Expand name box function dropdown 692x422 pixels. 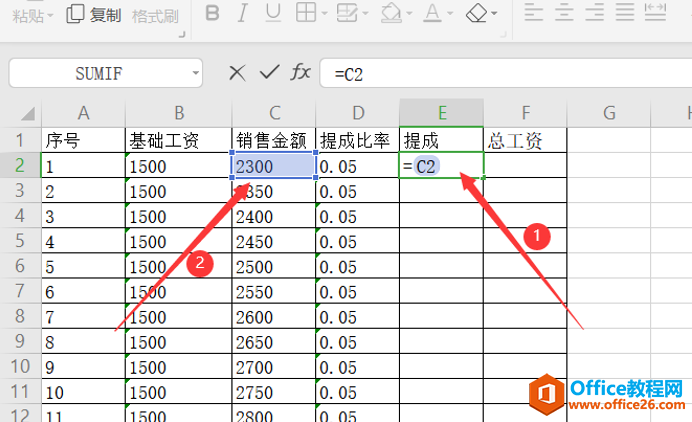[x=196, y=73]
